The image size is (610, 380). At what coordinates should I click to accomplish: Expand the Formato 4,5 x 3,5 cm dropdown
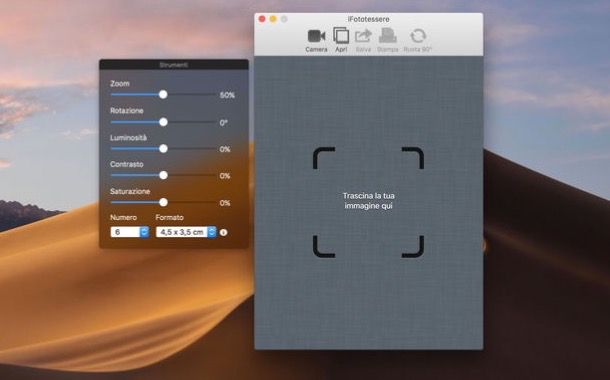click(x=212, y=232)
